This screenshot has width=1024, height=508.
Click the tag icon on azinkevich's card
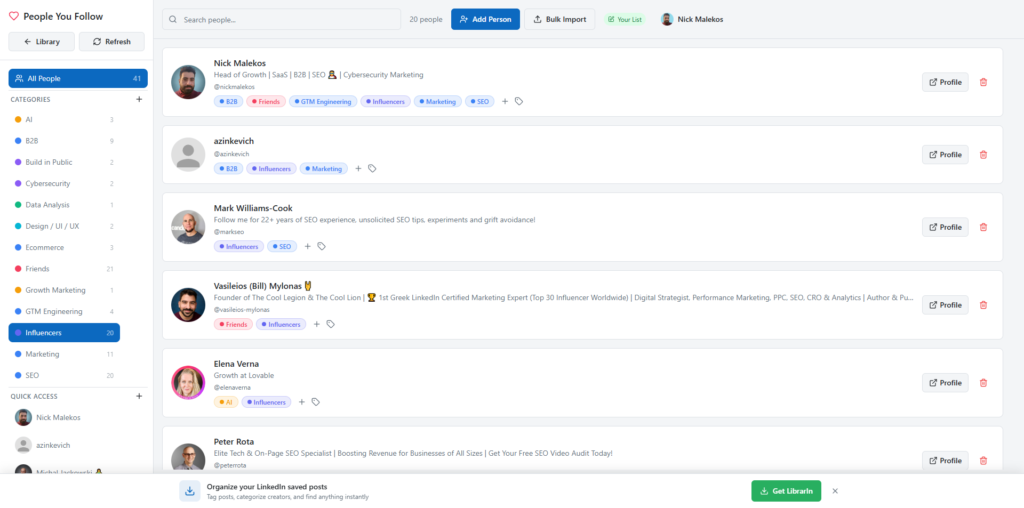(x=372, y=169)
